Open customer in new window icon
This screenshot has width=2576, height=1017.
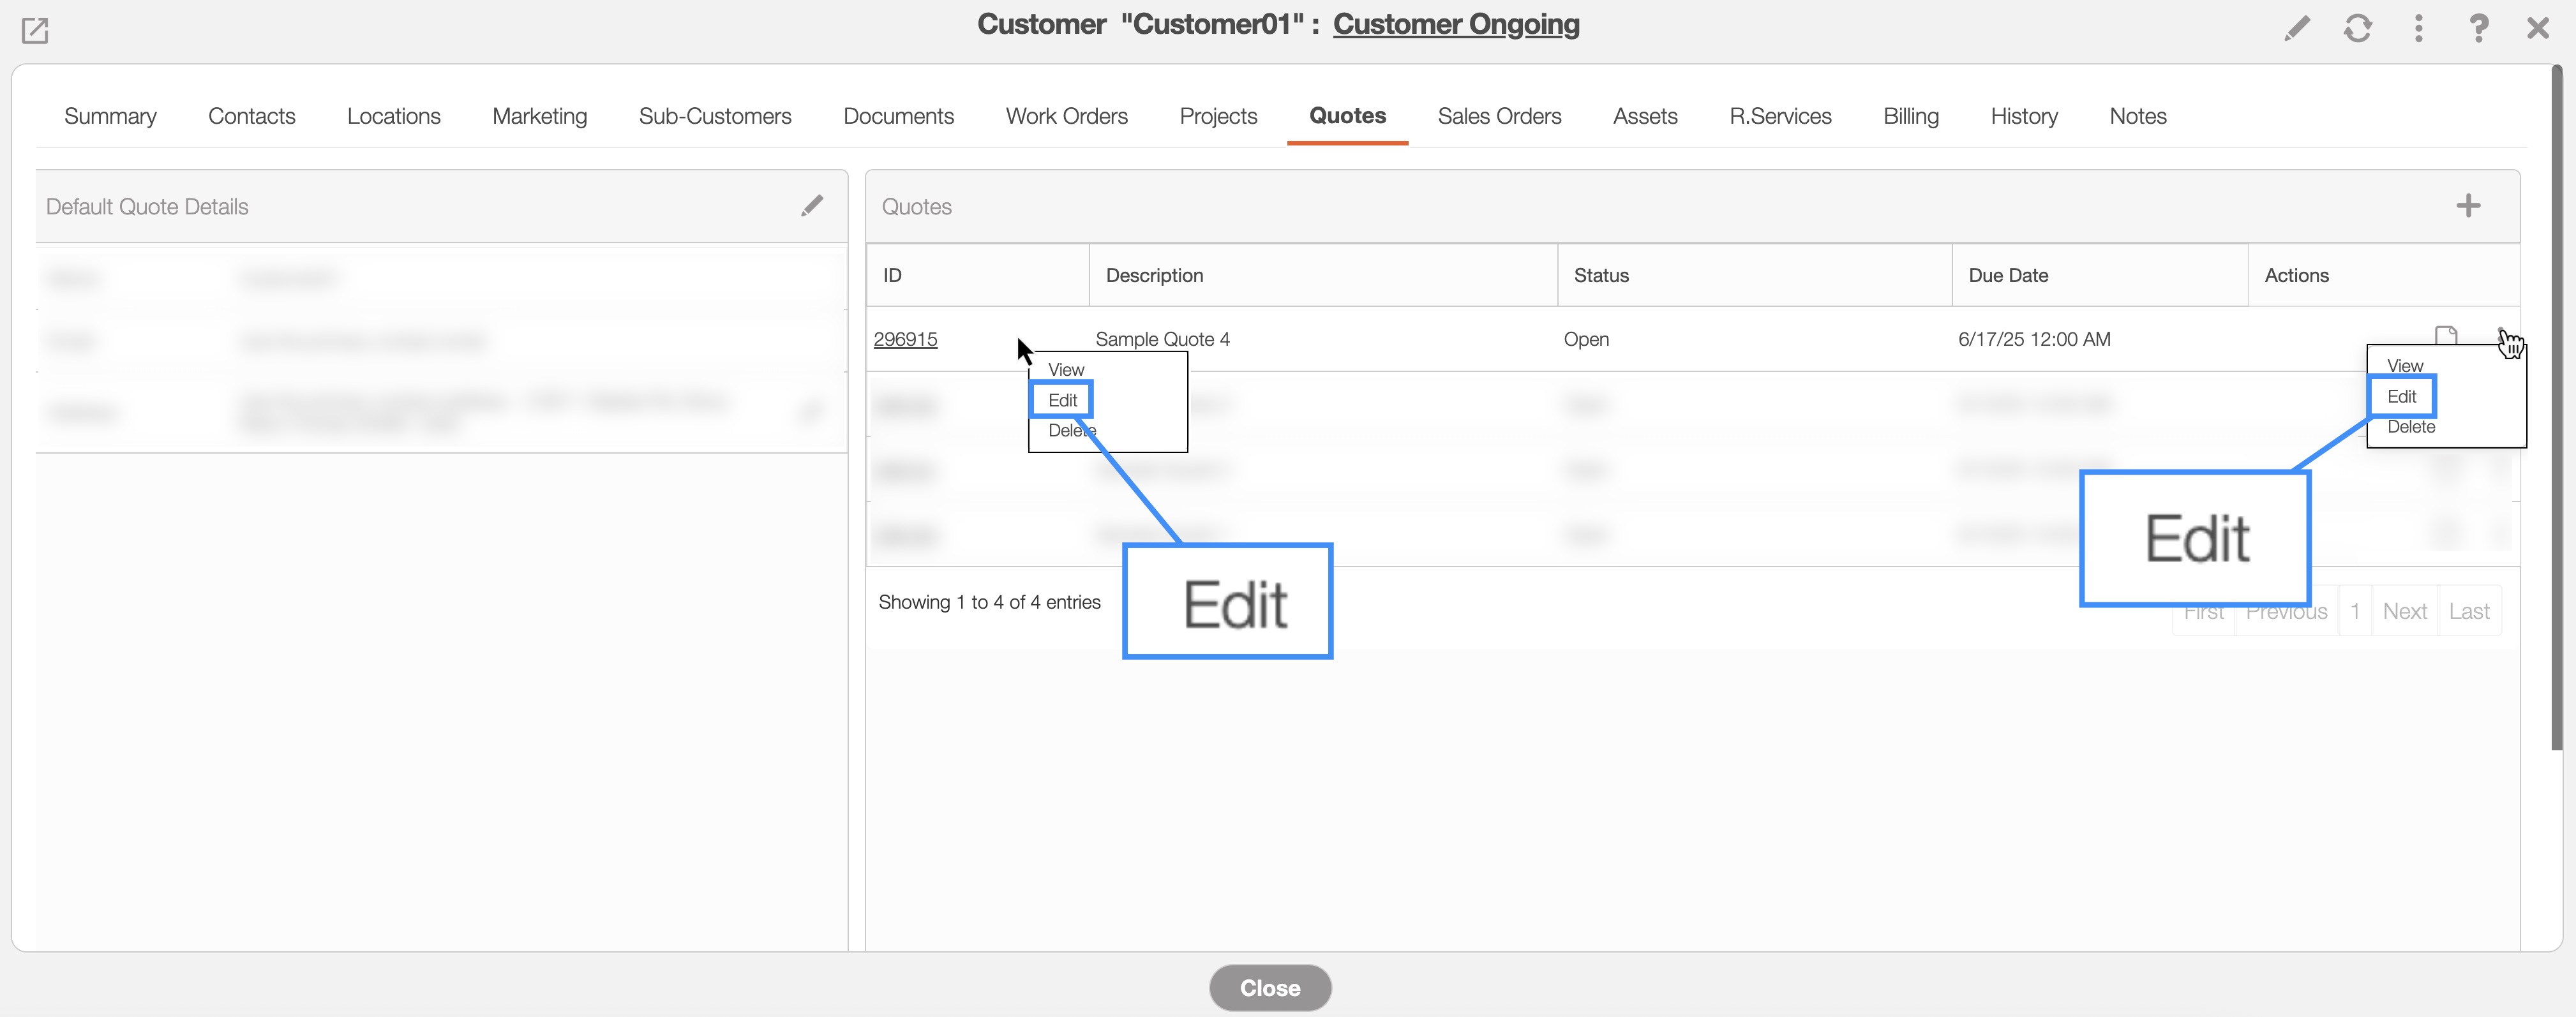(35, 31)
